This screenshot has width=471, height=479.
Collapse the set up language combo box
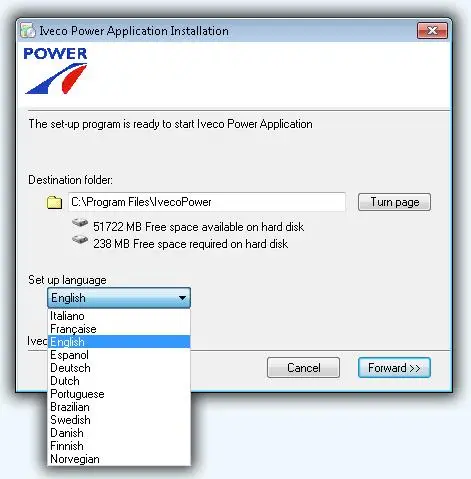click(x=182, y=298)
